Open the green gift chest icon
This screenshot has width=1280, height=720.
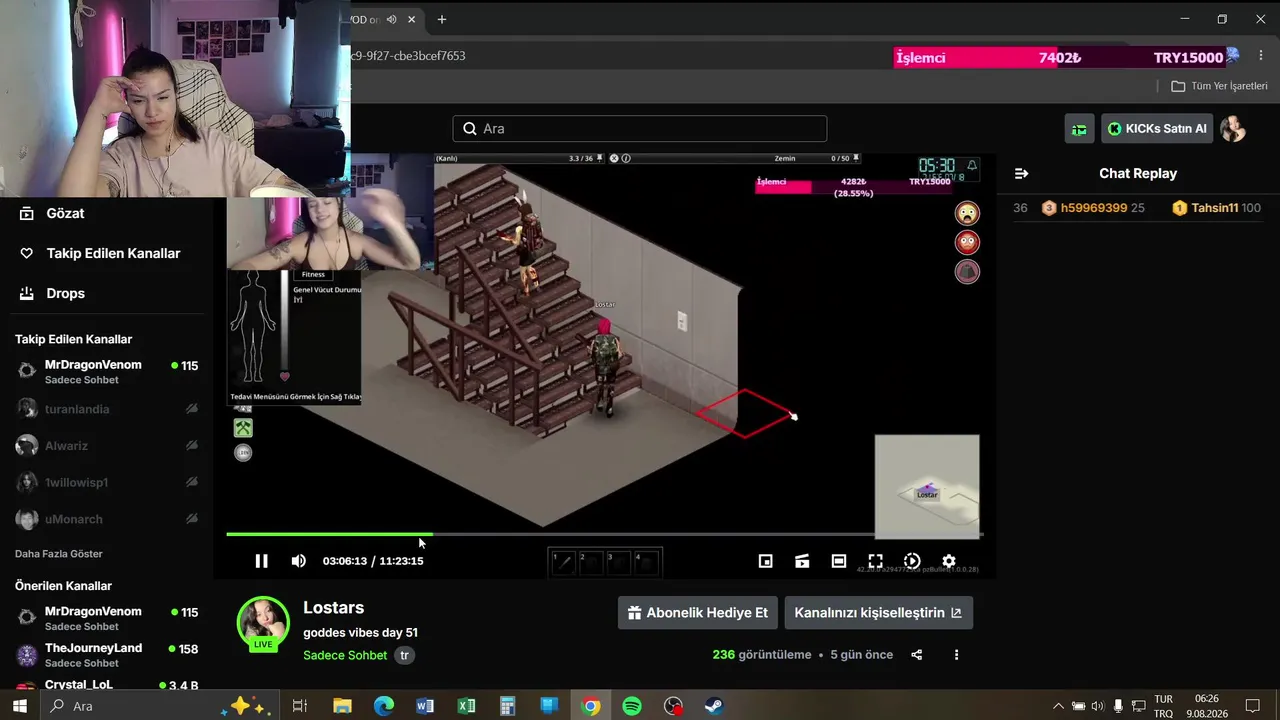[x=1079, y=129]
